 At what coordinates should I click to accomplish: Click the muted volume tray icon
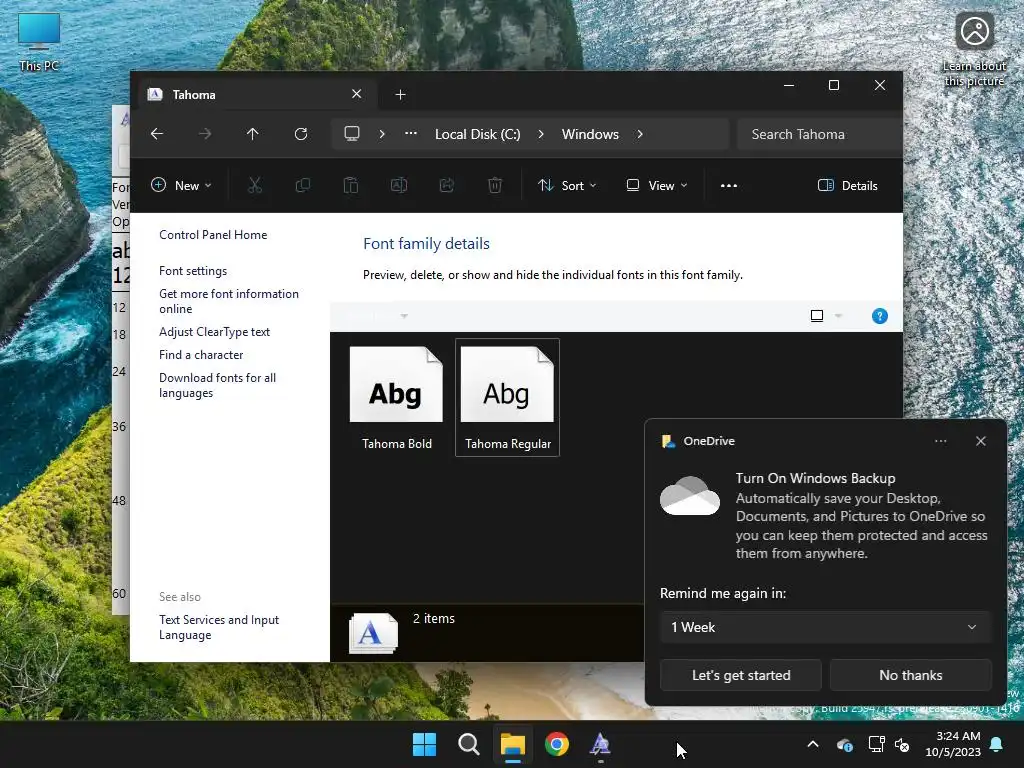pos(903,744)
